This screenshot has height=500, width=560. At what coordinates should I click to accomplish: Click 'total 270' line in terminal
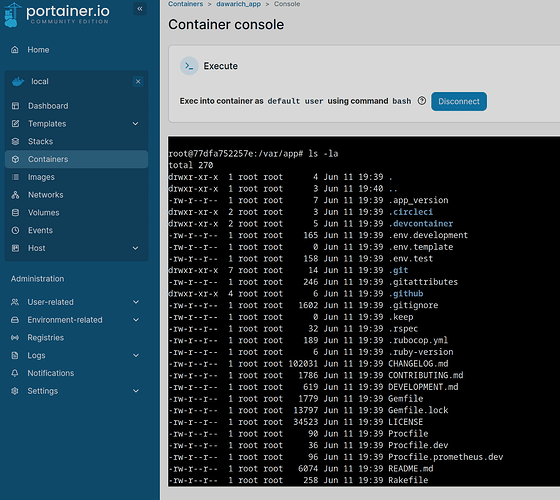point(191,165)
